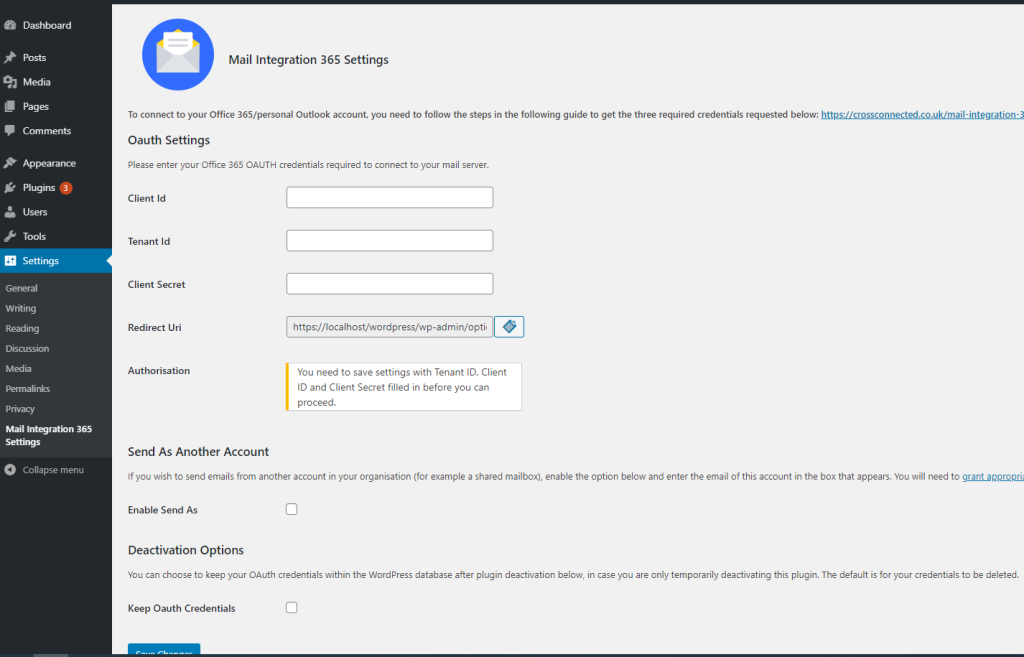Screen dimensions: 1024x657
Task: Click the Settings sliders icon
Action: [10, 261]
